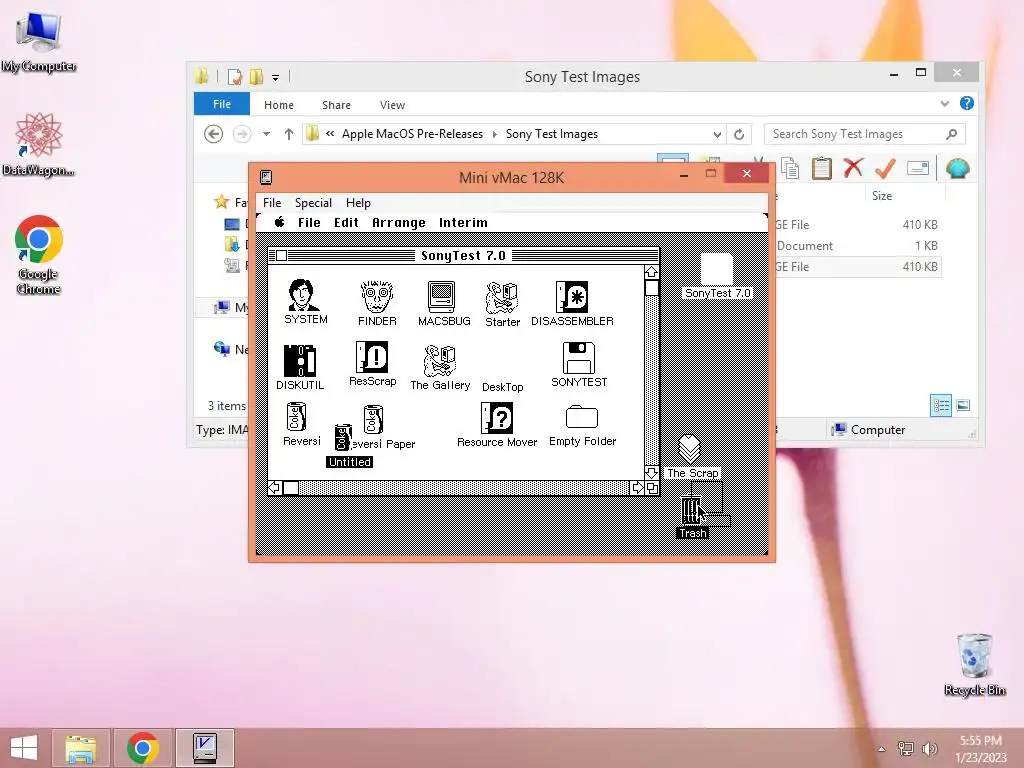The height and width of the screenshot is (768, 1024).
Task: Select the Resource Mover icon
Action: 496,417
